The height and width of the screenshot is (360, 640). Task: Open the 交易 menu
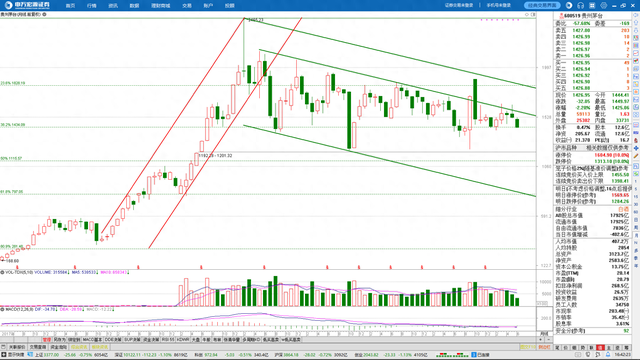click(x=187, y=6)
